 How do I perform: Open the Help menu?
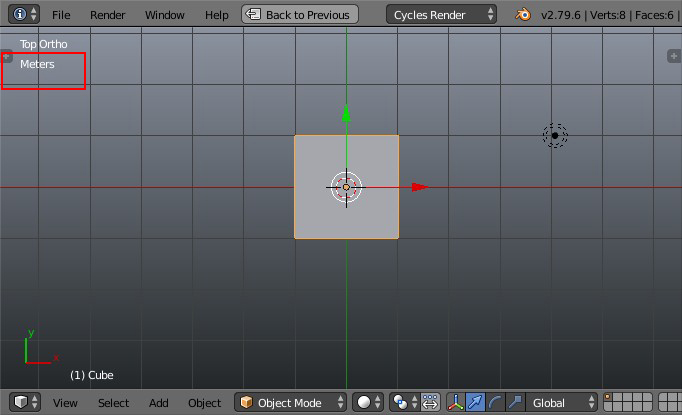[217, 15]
